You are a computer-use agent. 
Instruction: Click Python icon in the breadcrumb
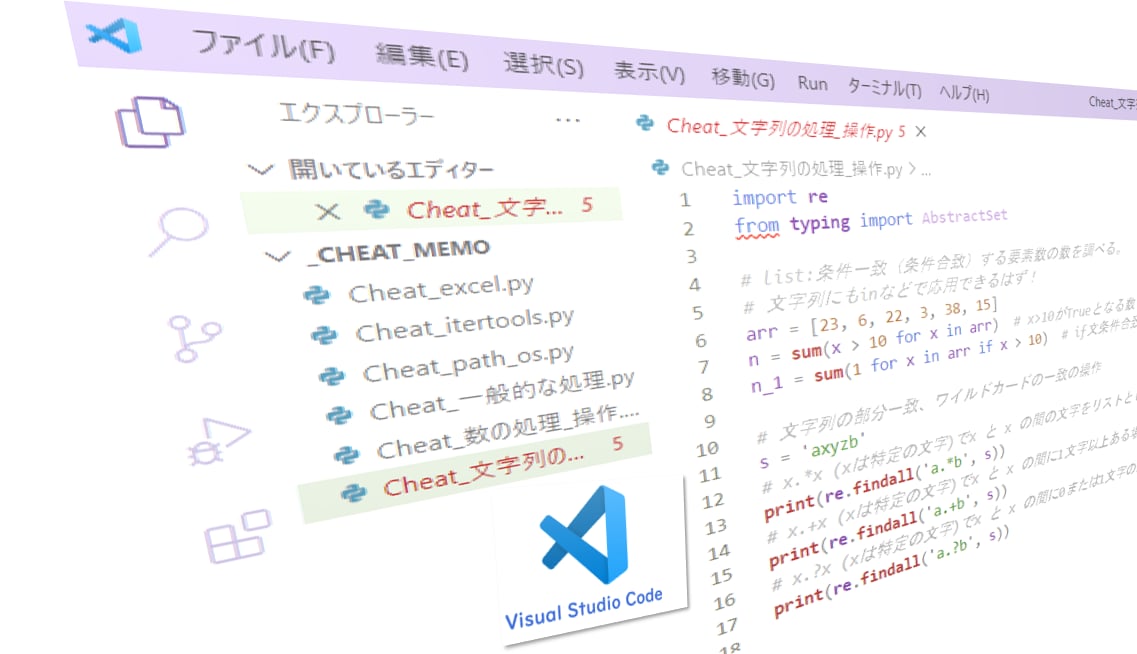[660, 167]
